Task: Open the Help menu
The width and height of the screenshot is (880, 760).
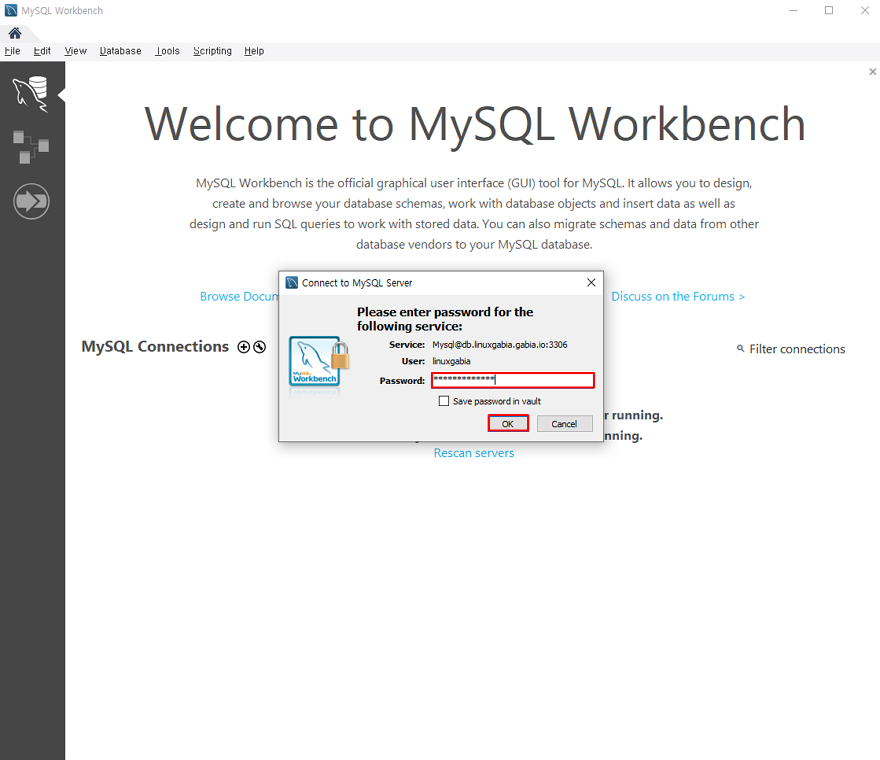Action: 254,51
